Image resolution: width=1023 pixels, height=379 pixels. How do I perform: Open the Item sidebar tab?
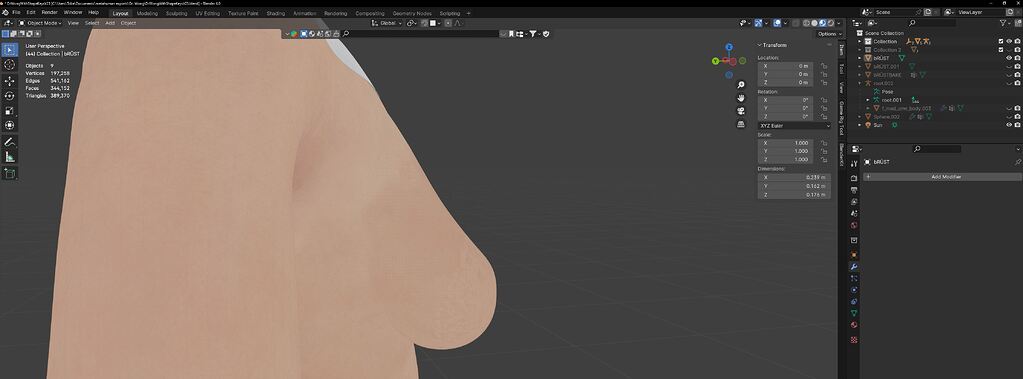tap(842, 50)
